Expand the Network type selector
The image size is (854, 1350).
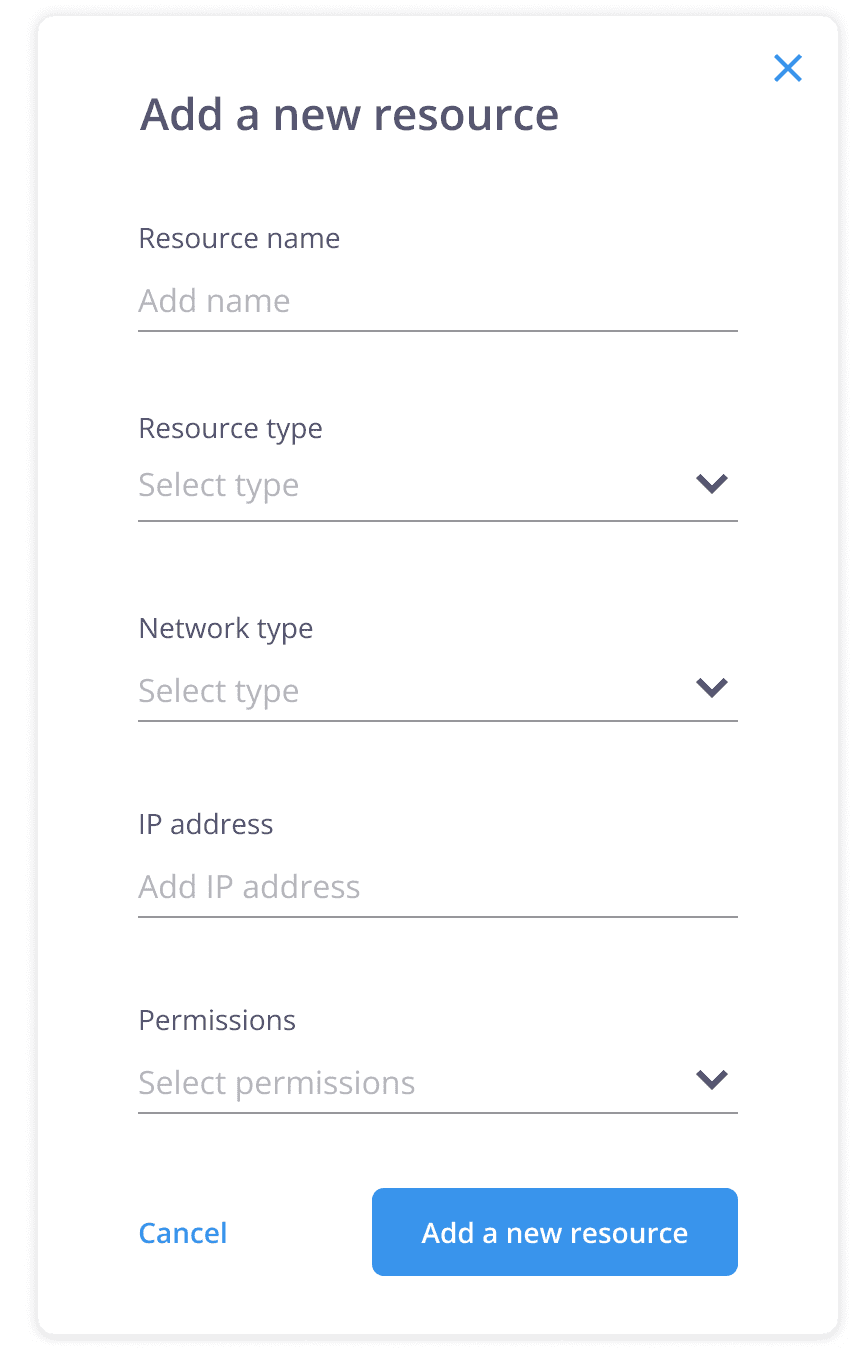coord(420,690)
